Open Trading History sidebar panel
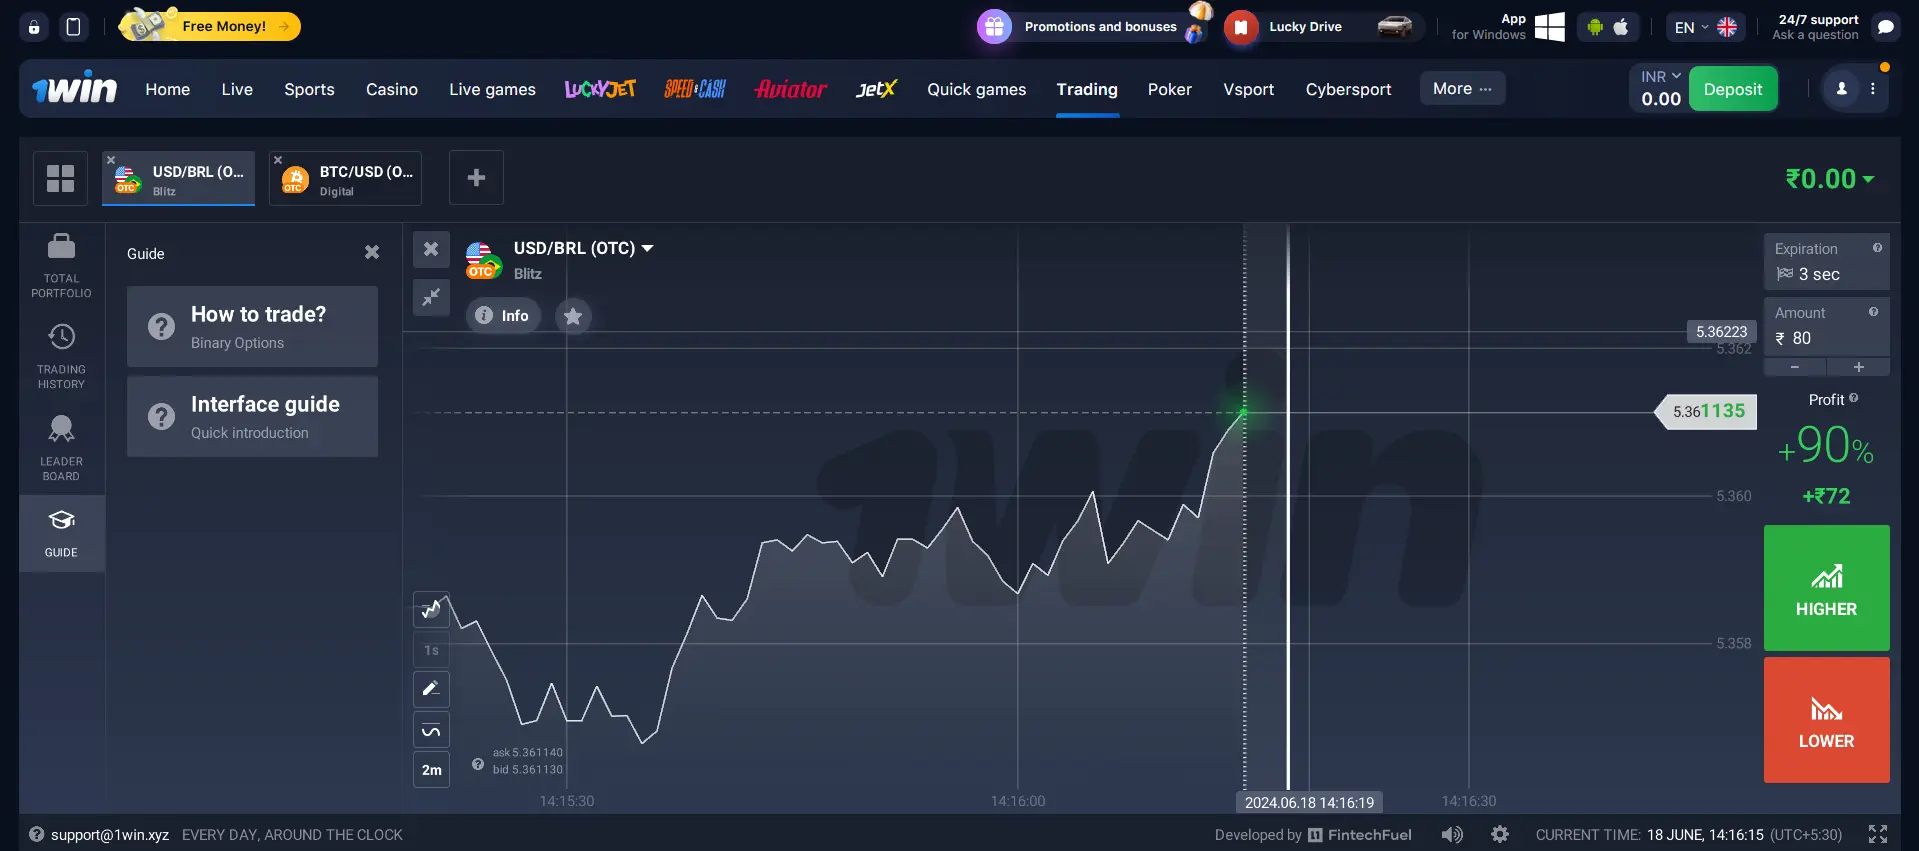 61,357
